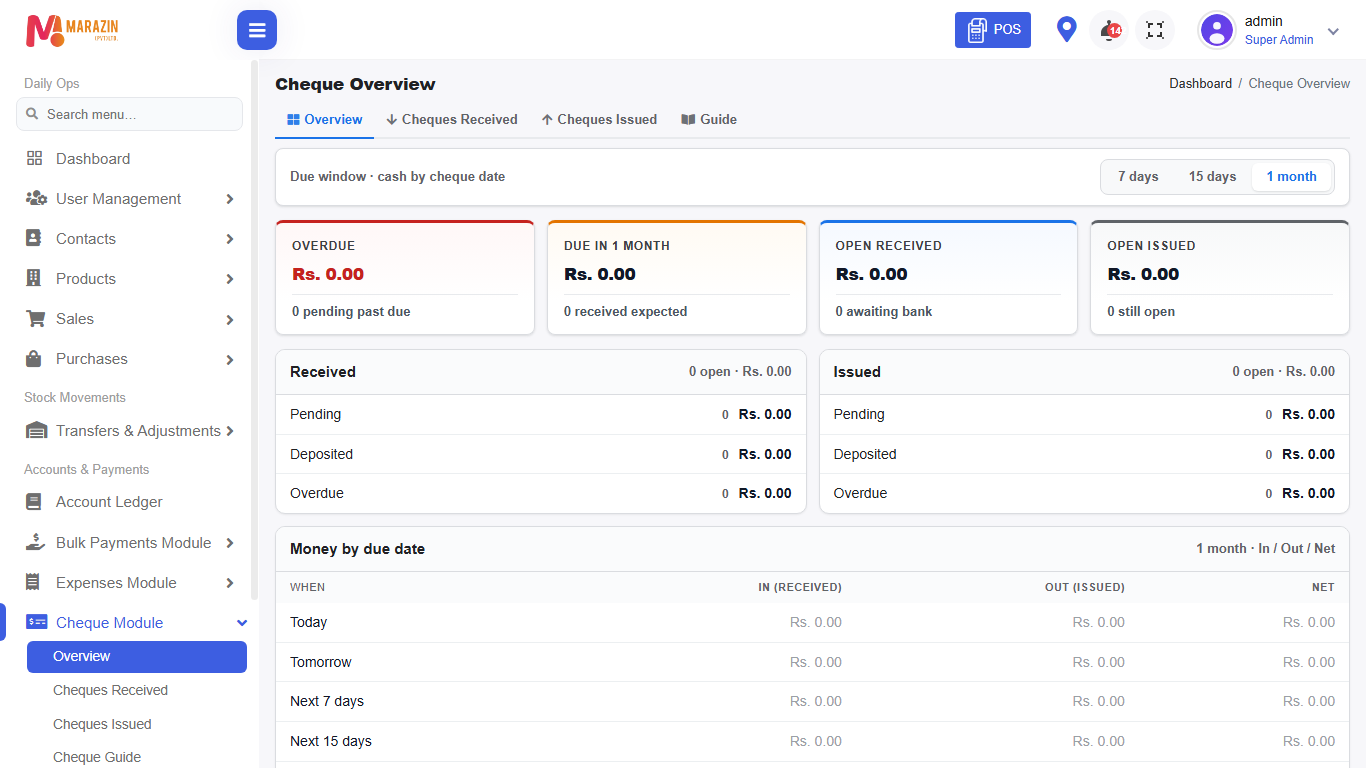Click the Expenses Module receipt icon
Image resolution: width=1366 pixels, height=768 pixels.
point(35,583)
